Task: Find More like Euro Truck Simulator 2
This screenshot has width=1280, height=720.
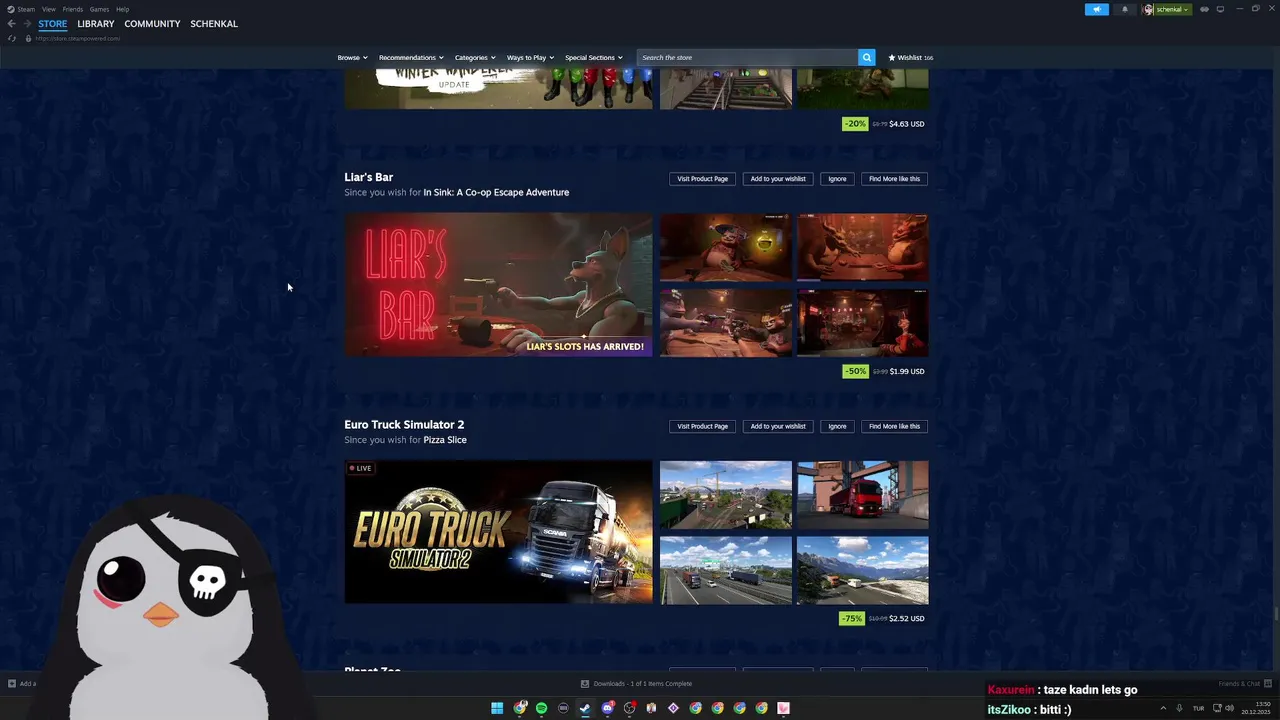Action: pos(894,426)
